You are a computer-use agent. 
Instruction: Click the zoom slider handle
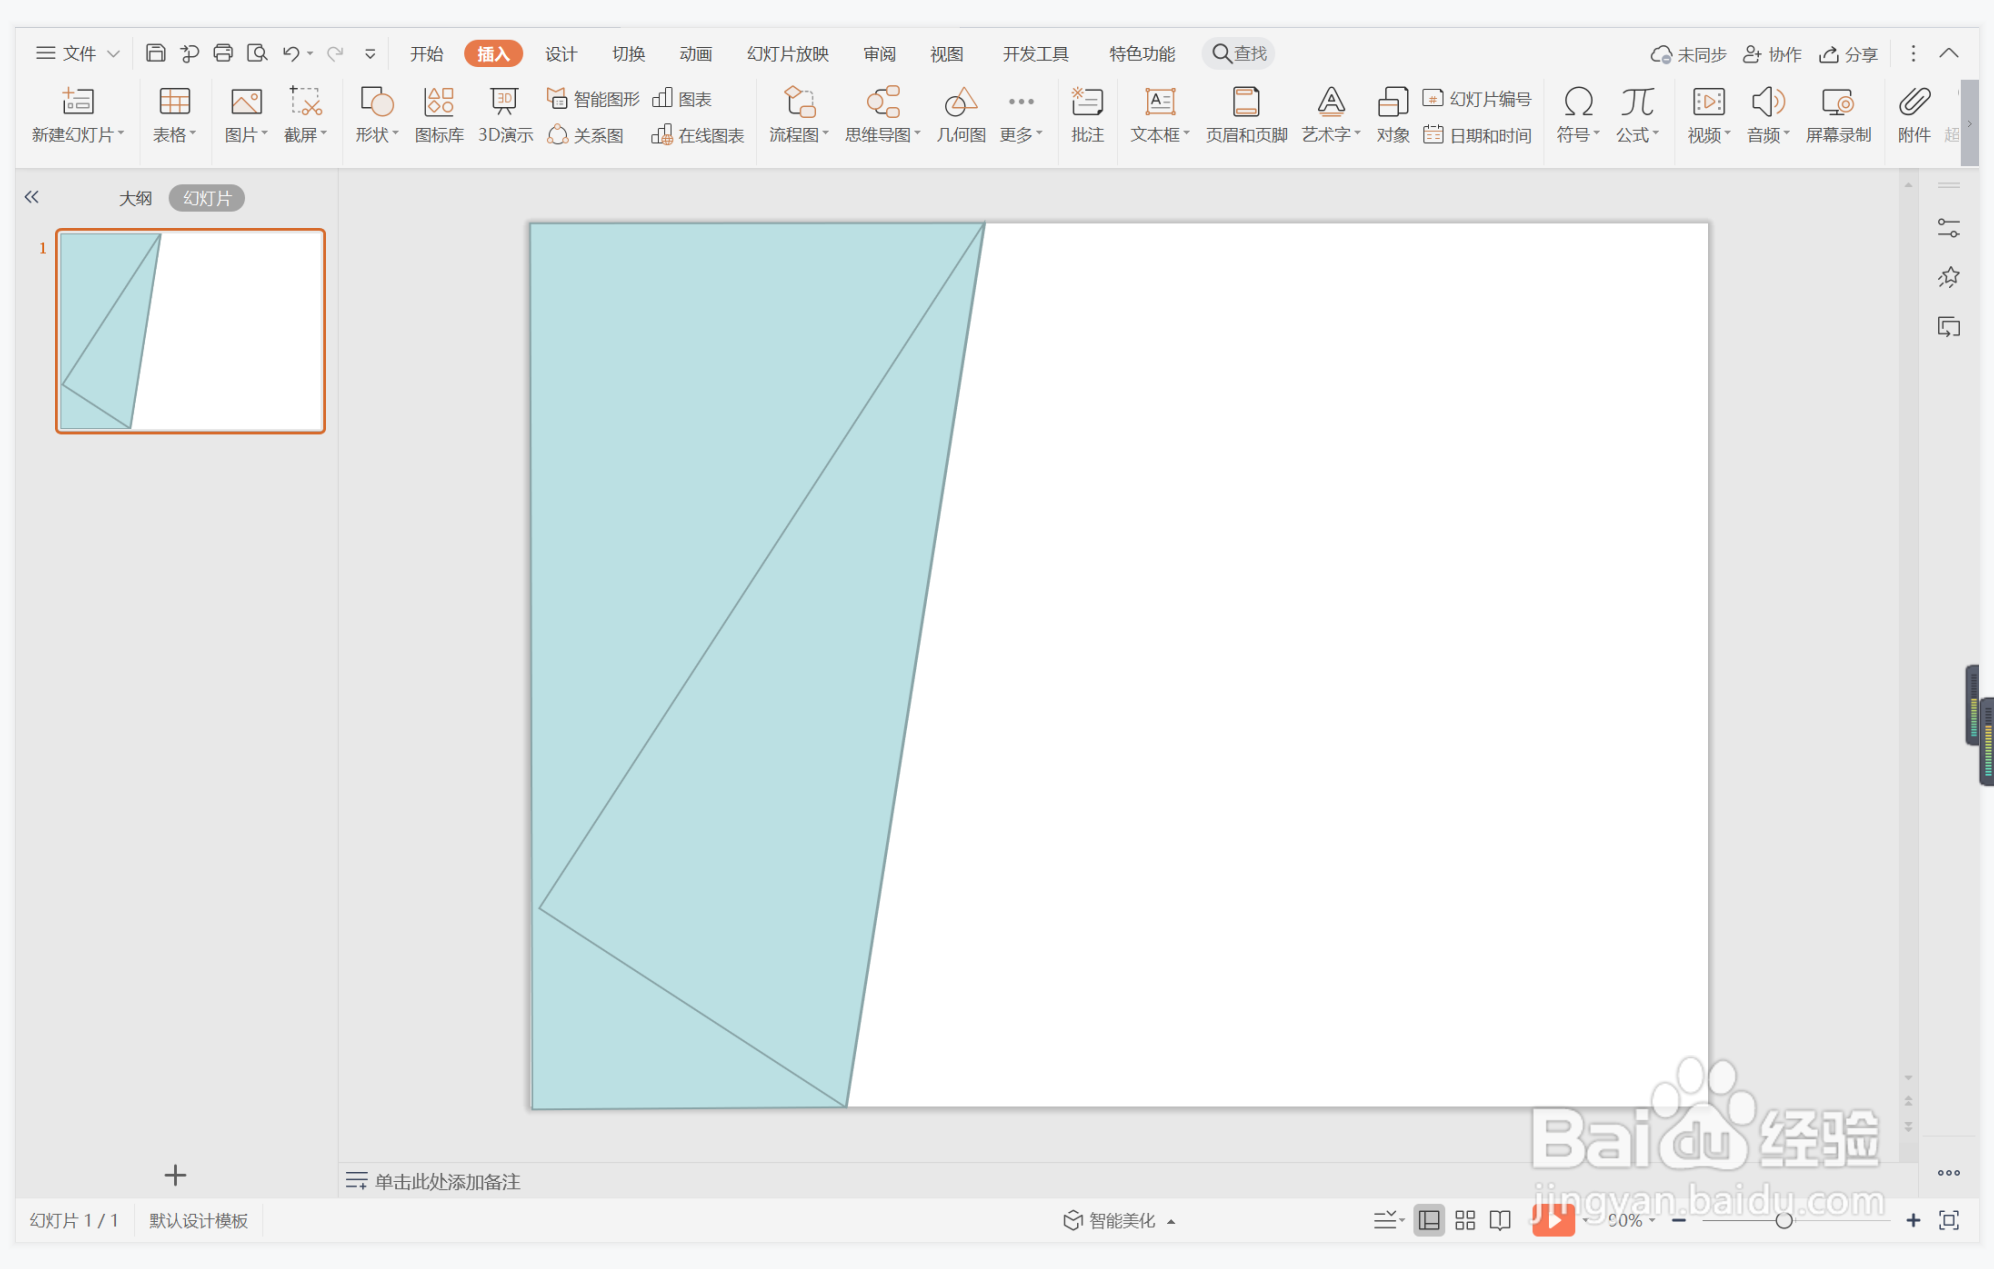(1783, 1220)
